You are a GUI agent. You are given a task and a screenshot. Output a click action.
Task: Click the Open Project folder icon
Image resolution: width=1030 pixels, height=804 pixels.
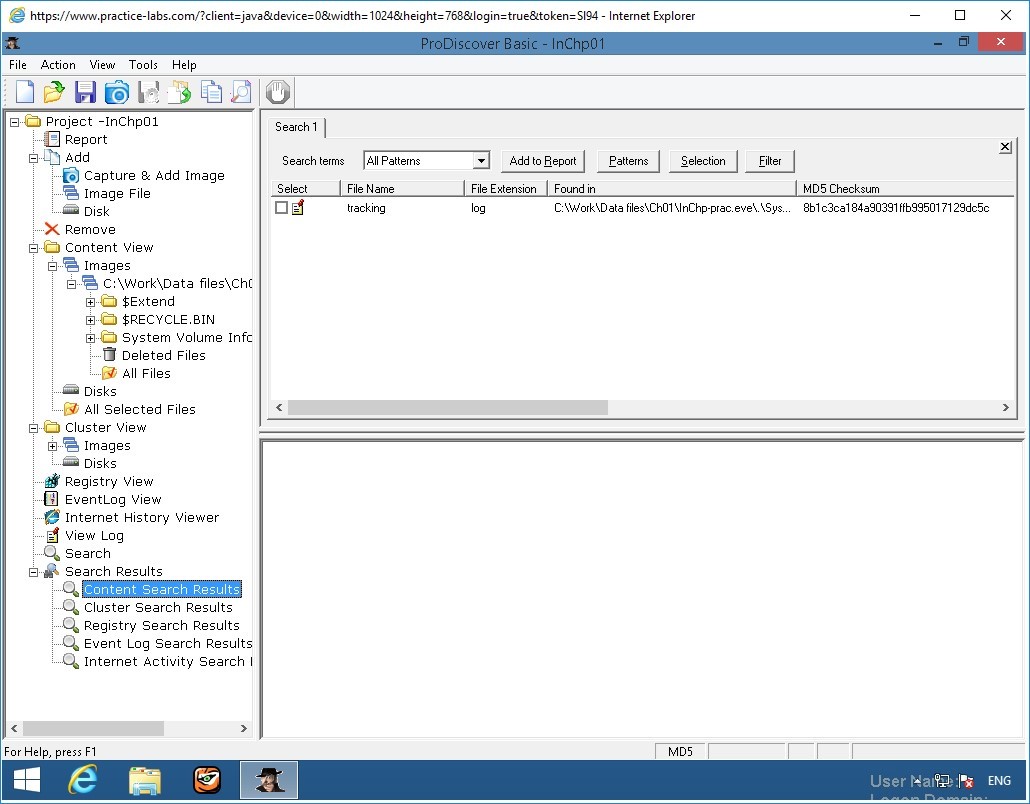54,92
